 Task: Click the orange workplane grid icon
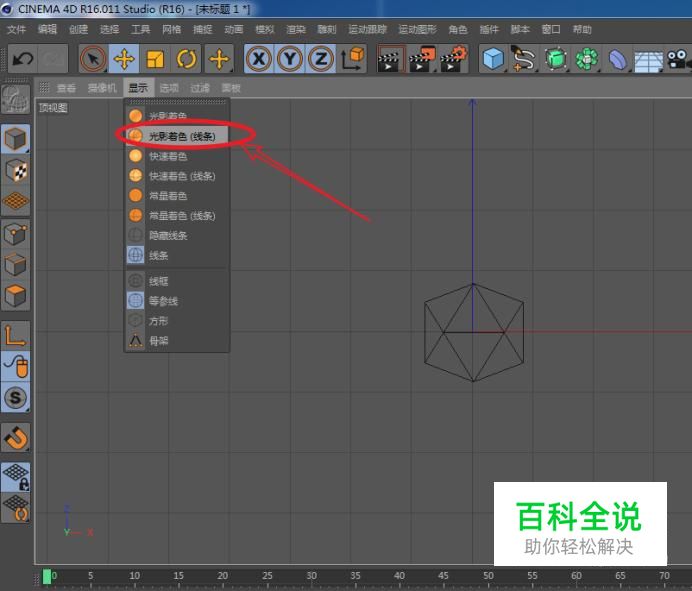point(15,201)
